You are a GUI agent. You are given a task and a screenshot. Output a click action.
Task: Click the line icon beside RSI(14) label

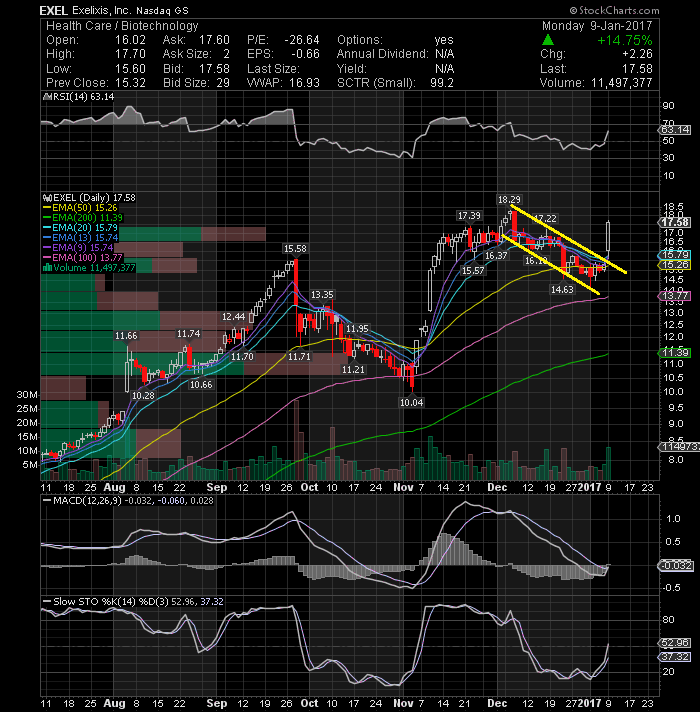[x=47, y=97]
